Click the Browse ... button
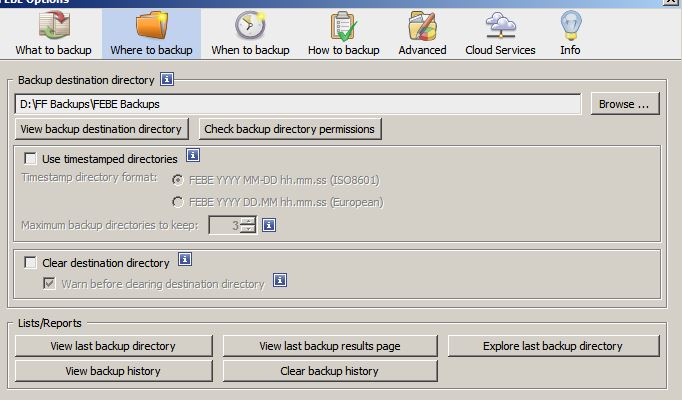 tap(625, 104)
